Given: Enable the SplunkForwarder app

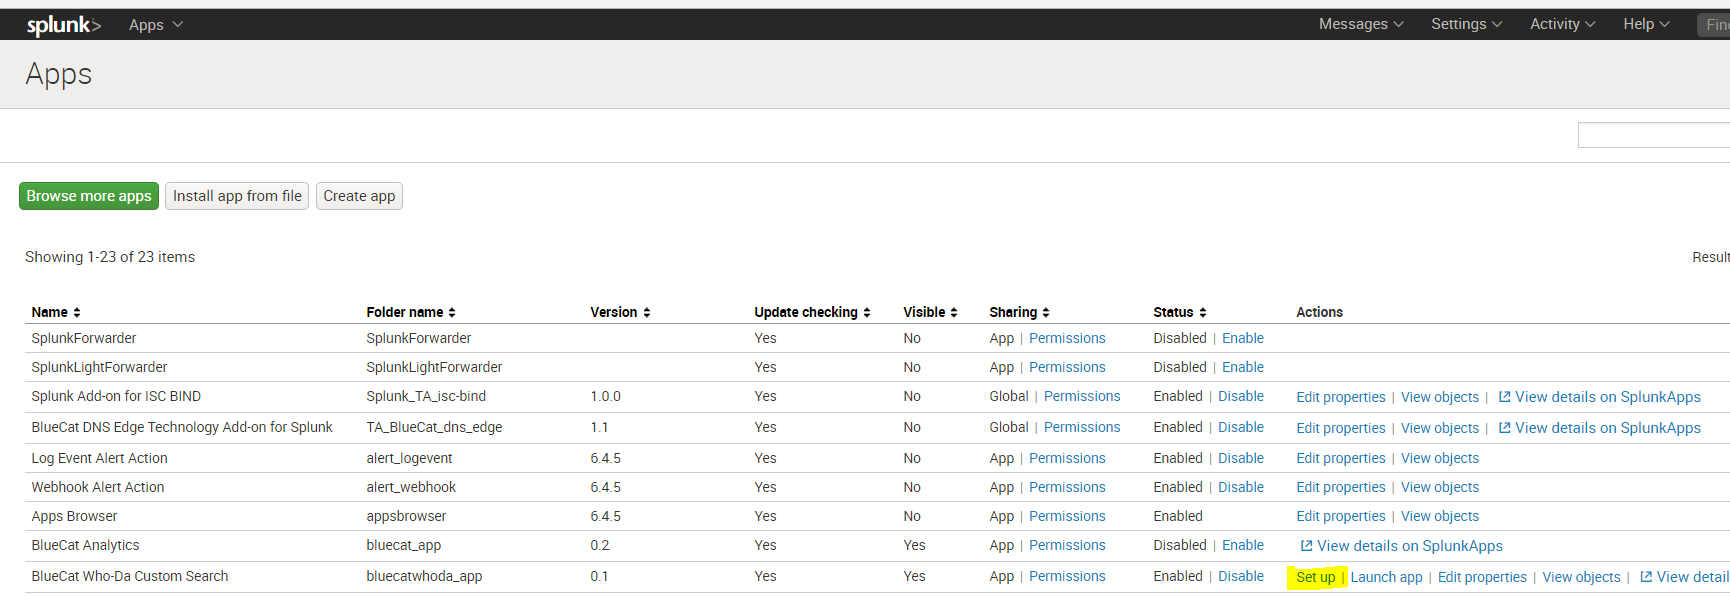Looking at the screenshot, I should [1243, 338].
